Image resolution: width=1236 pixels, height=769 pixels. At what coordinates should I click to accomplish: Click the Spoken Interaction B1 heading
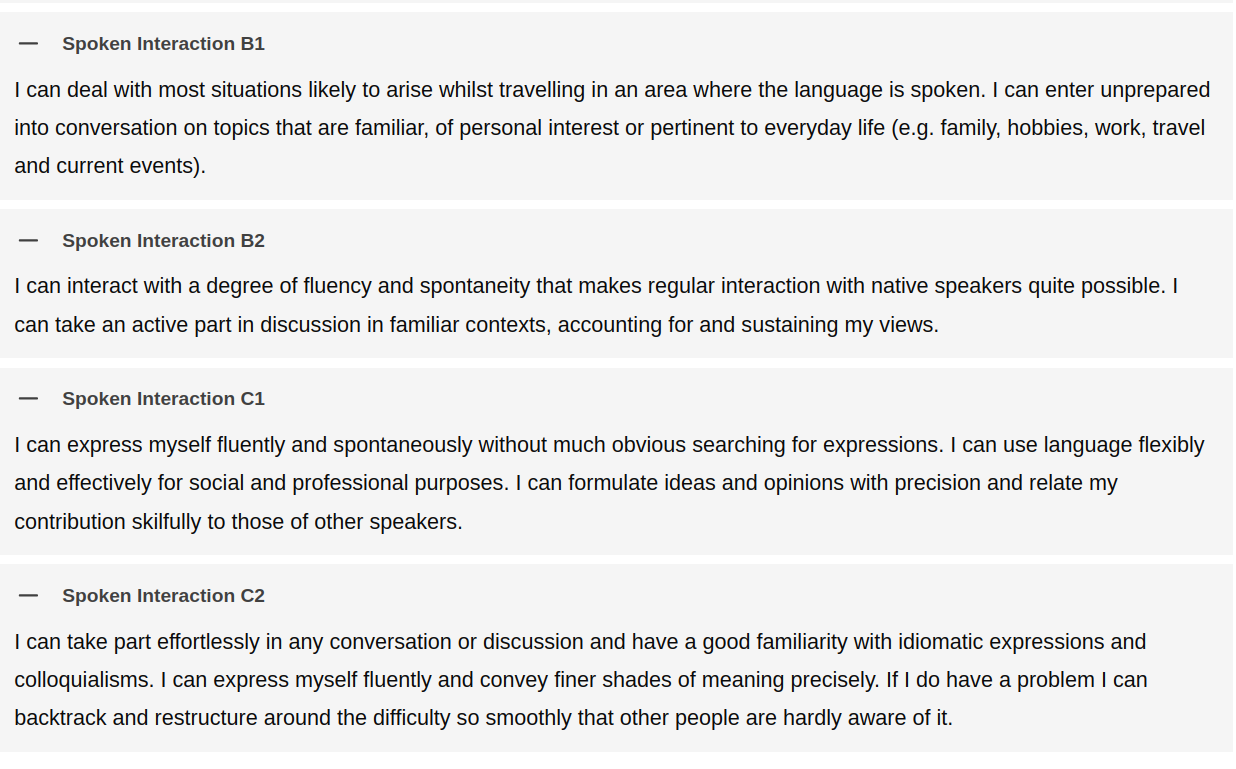pyautogui.click(x=163, y=44)
